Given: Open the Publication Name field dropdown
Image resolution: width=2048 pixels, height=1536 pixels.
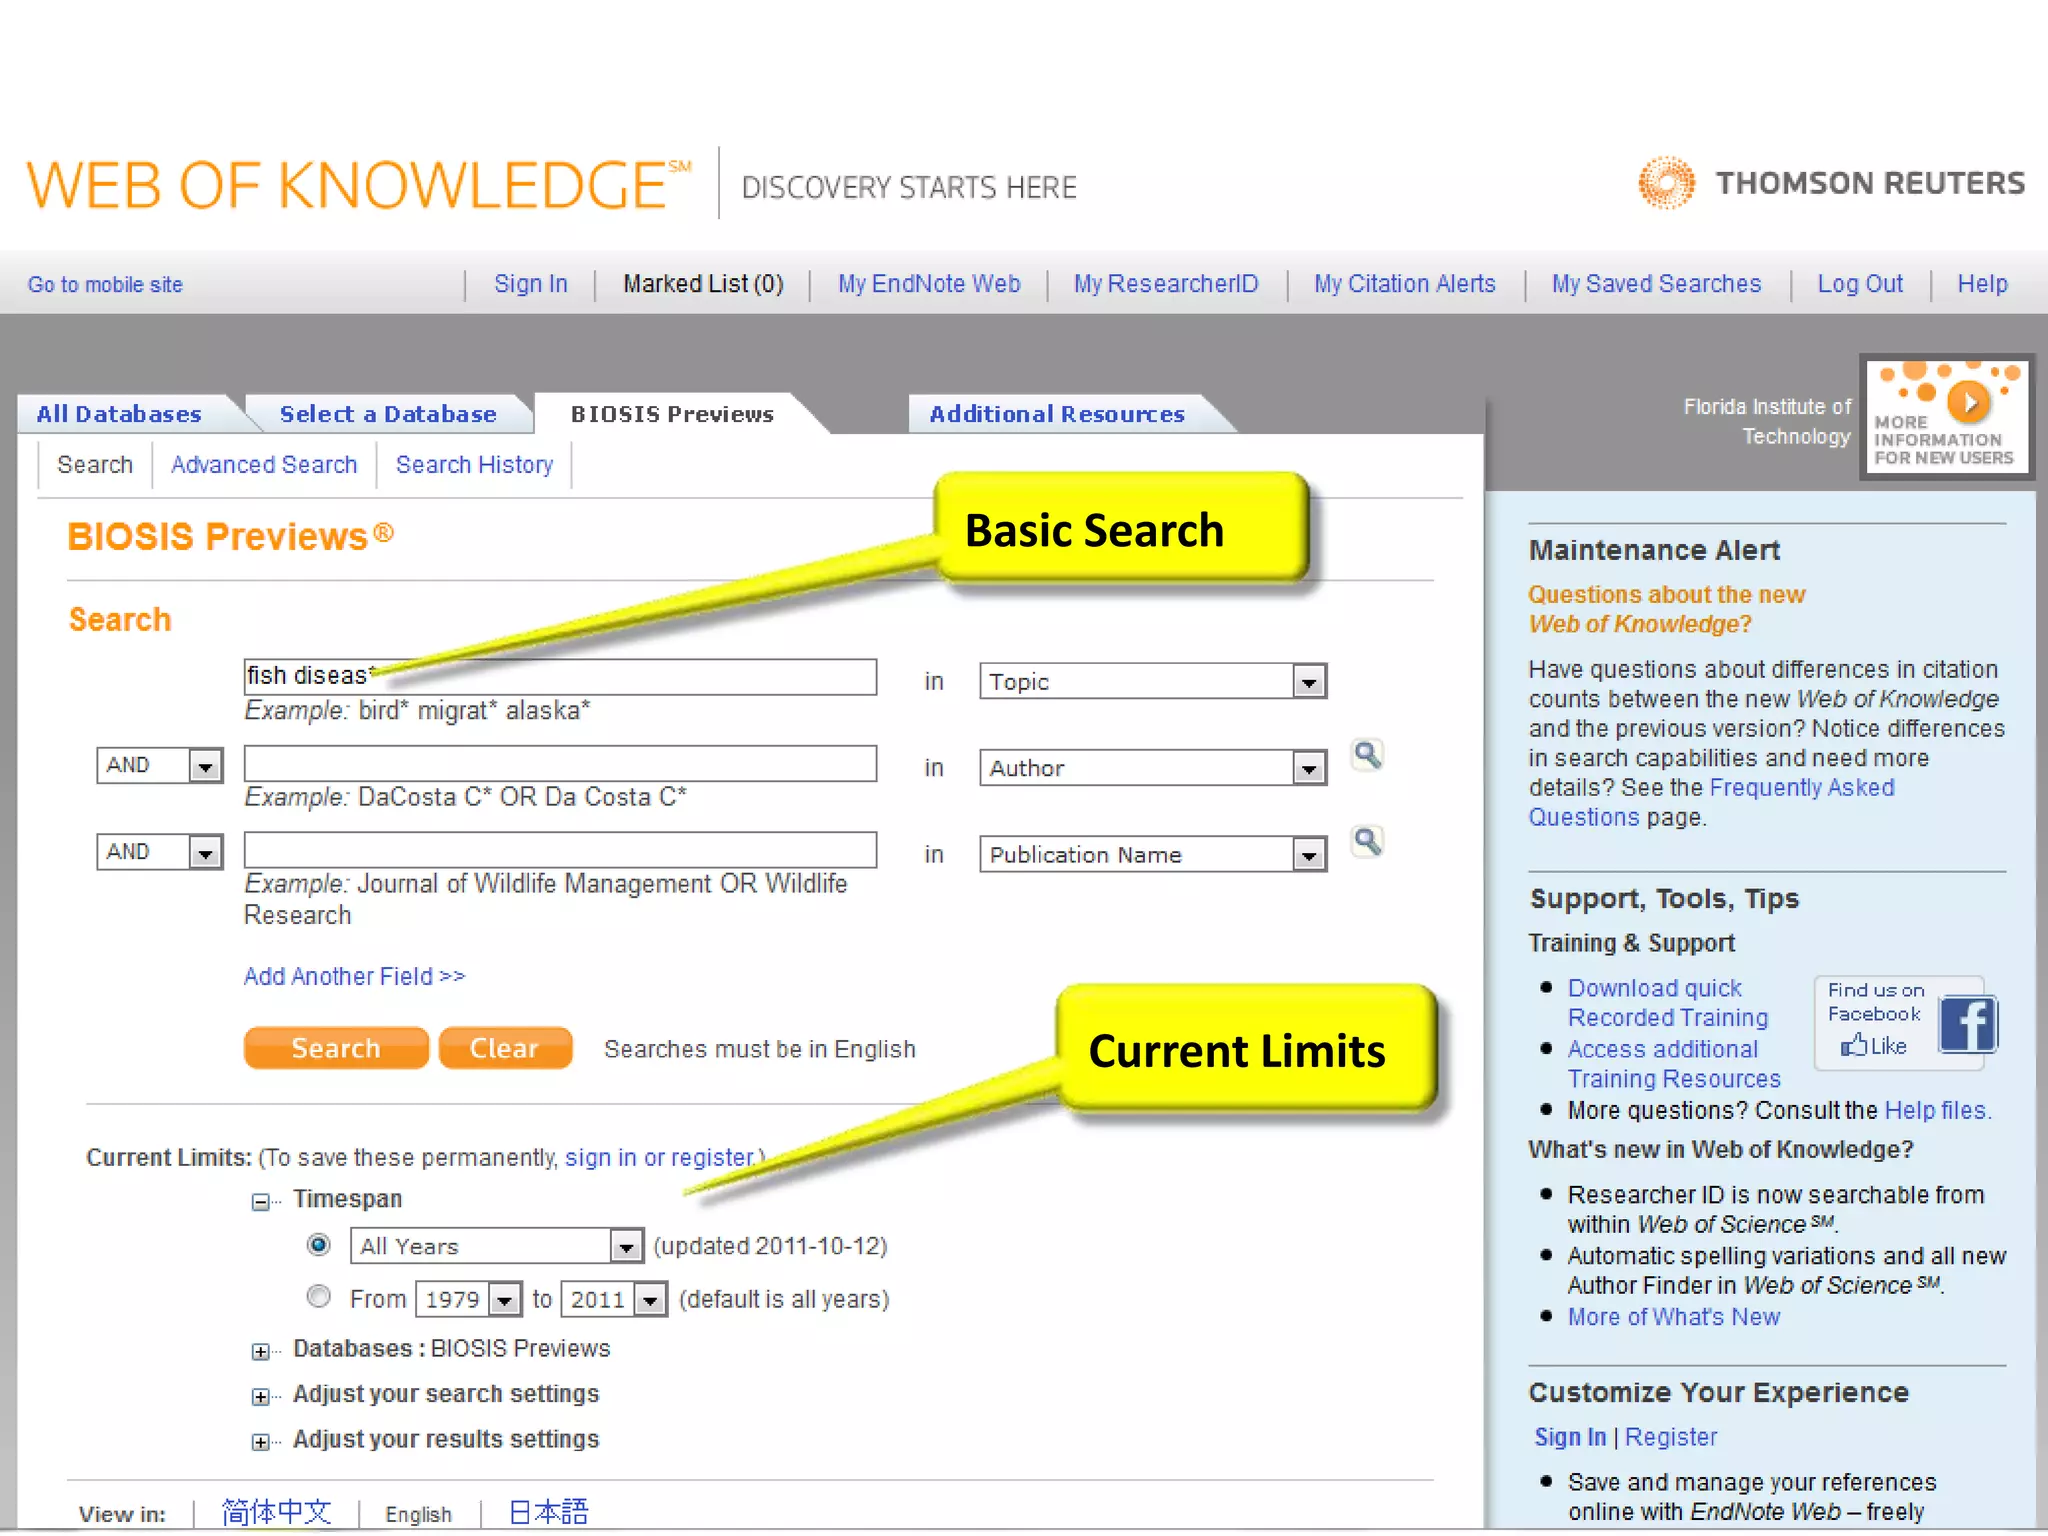Looking at the screenshot, I should click(1309, 855).
